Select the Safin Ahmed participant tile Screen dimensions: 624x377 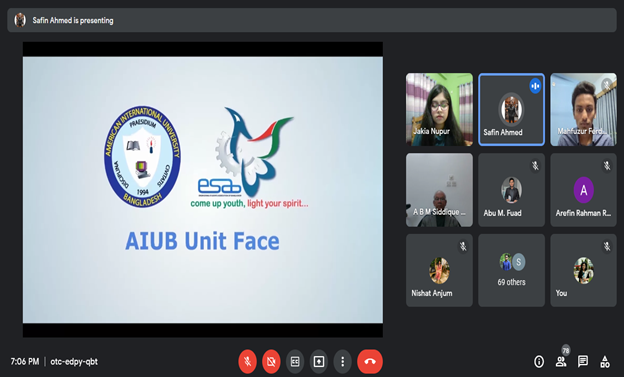tap(511, 109)
